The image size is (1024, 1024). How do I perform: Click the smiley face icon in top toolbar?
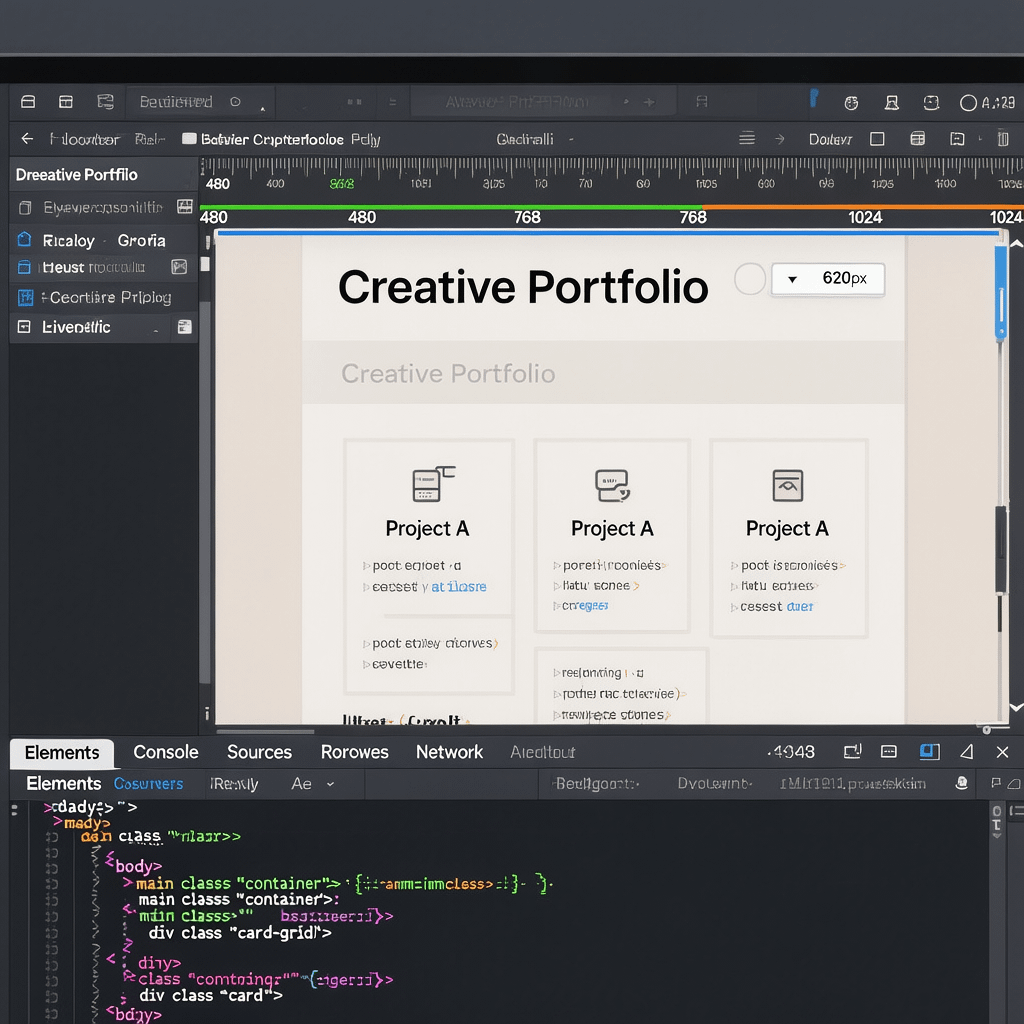[931, 102]
